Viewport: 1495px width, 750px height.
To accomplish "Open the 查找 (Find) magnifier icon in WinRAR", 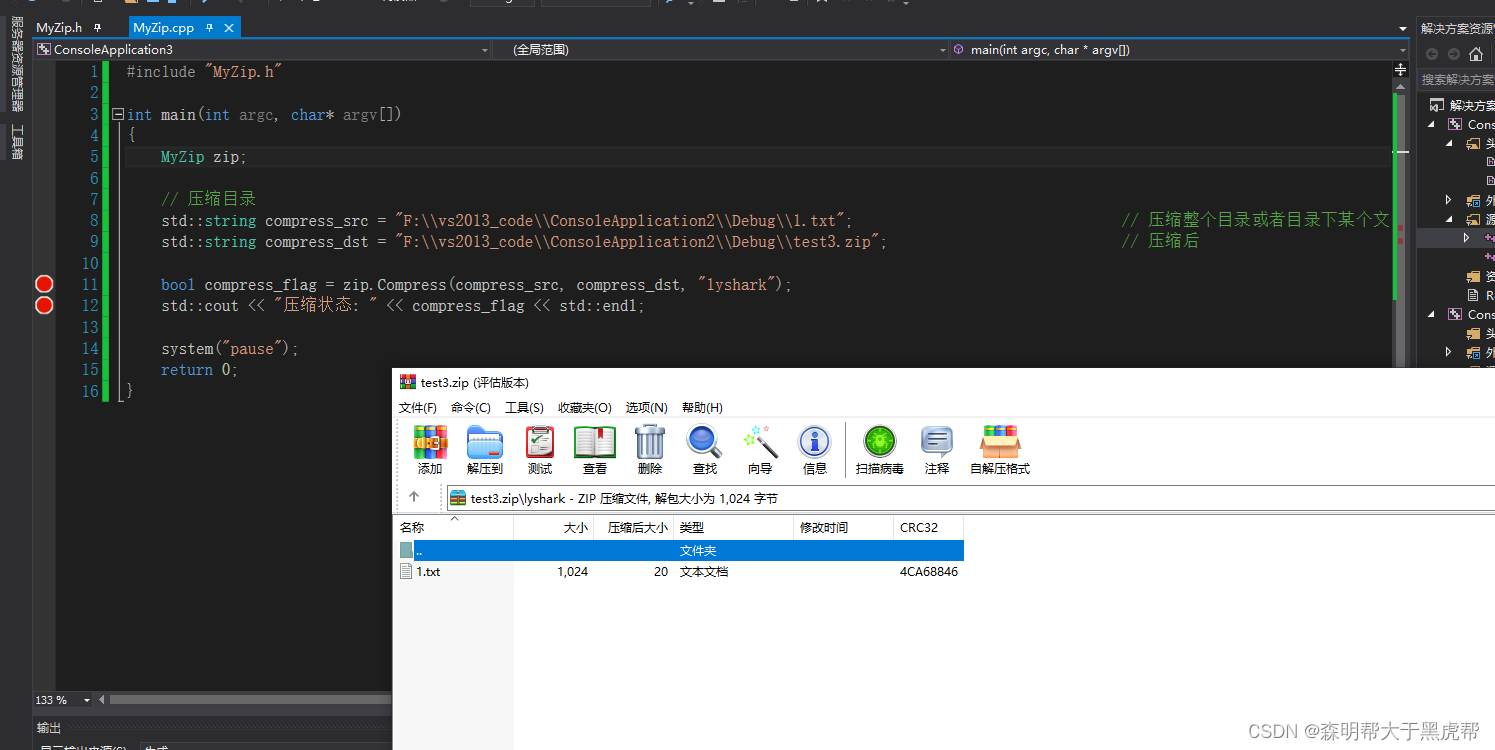I will click(705, 441).
